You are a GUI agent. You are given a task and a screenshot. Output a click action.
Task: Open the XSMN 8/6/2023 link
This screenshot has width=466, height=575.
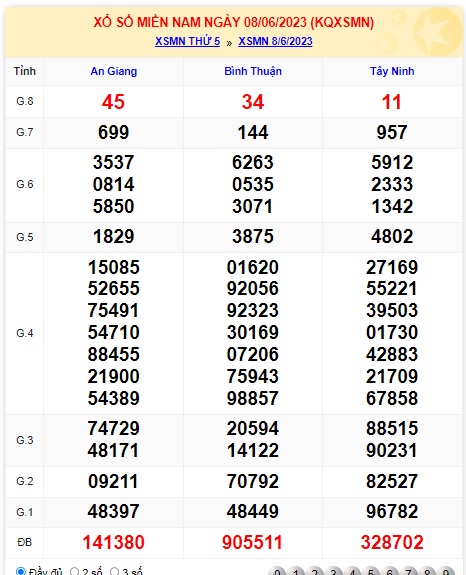click(275, 41)
